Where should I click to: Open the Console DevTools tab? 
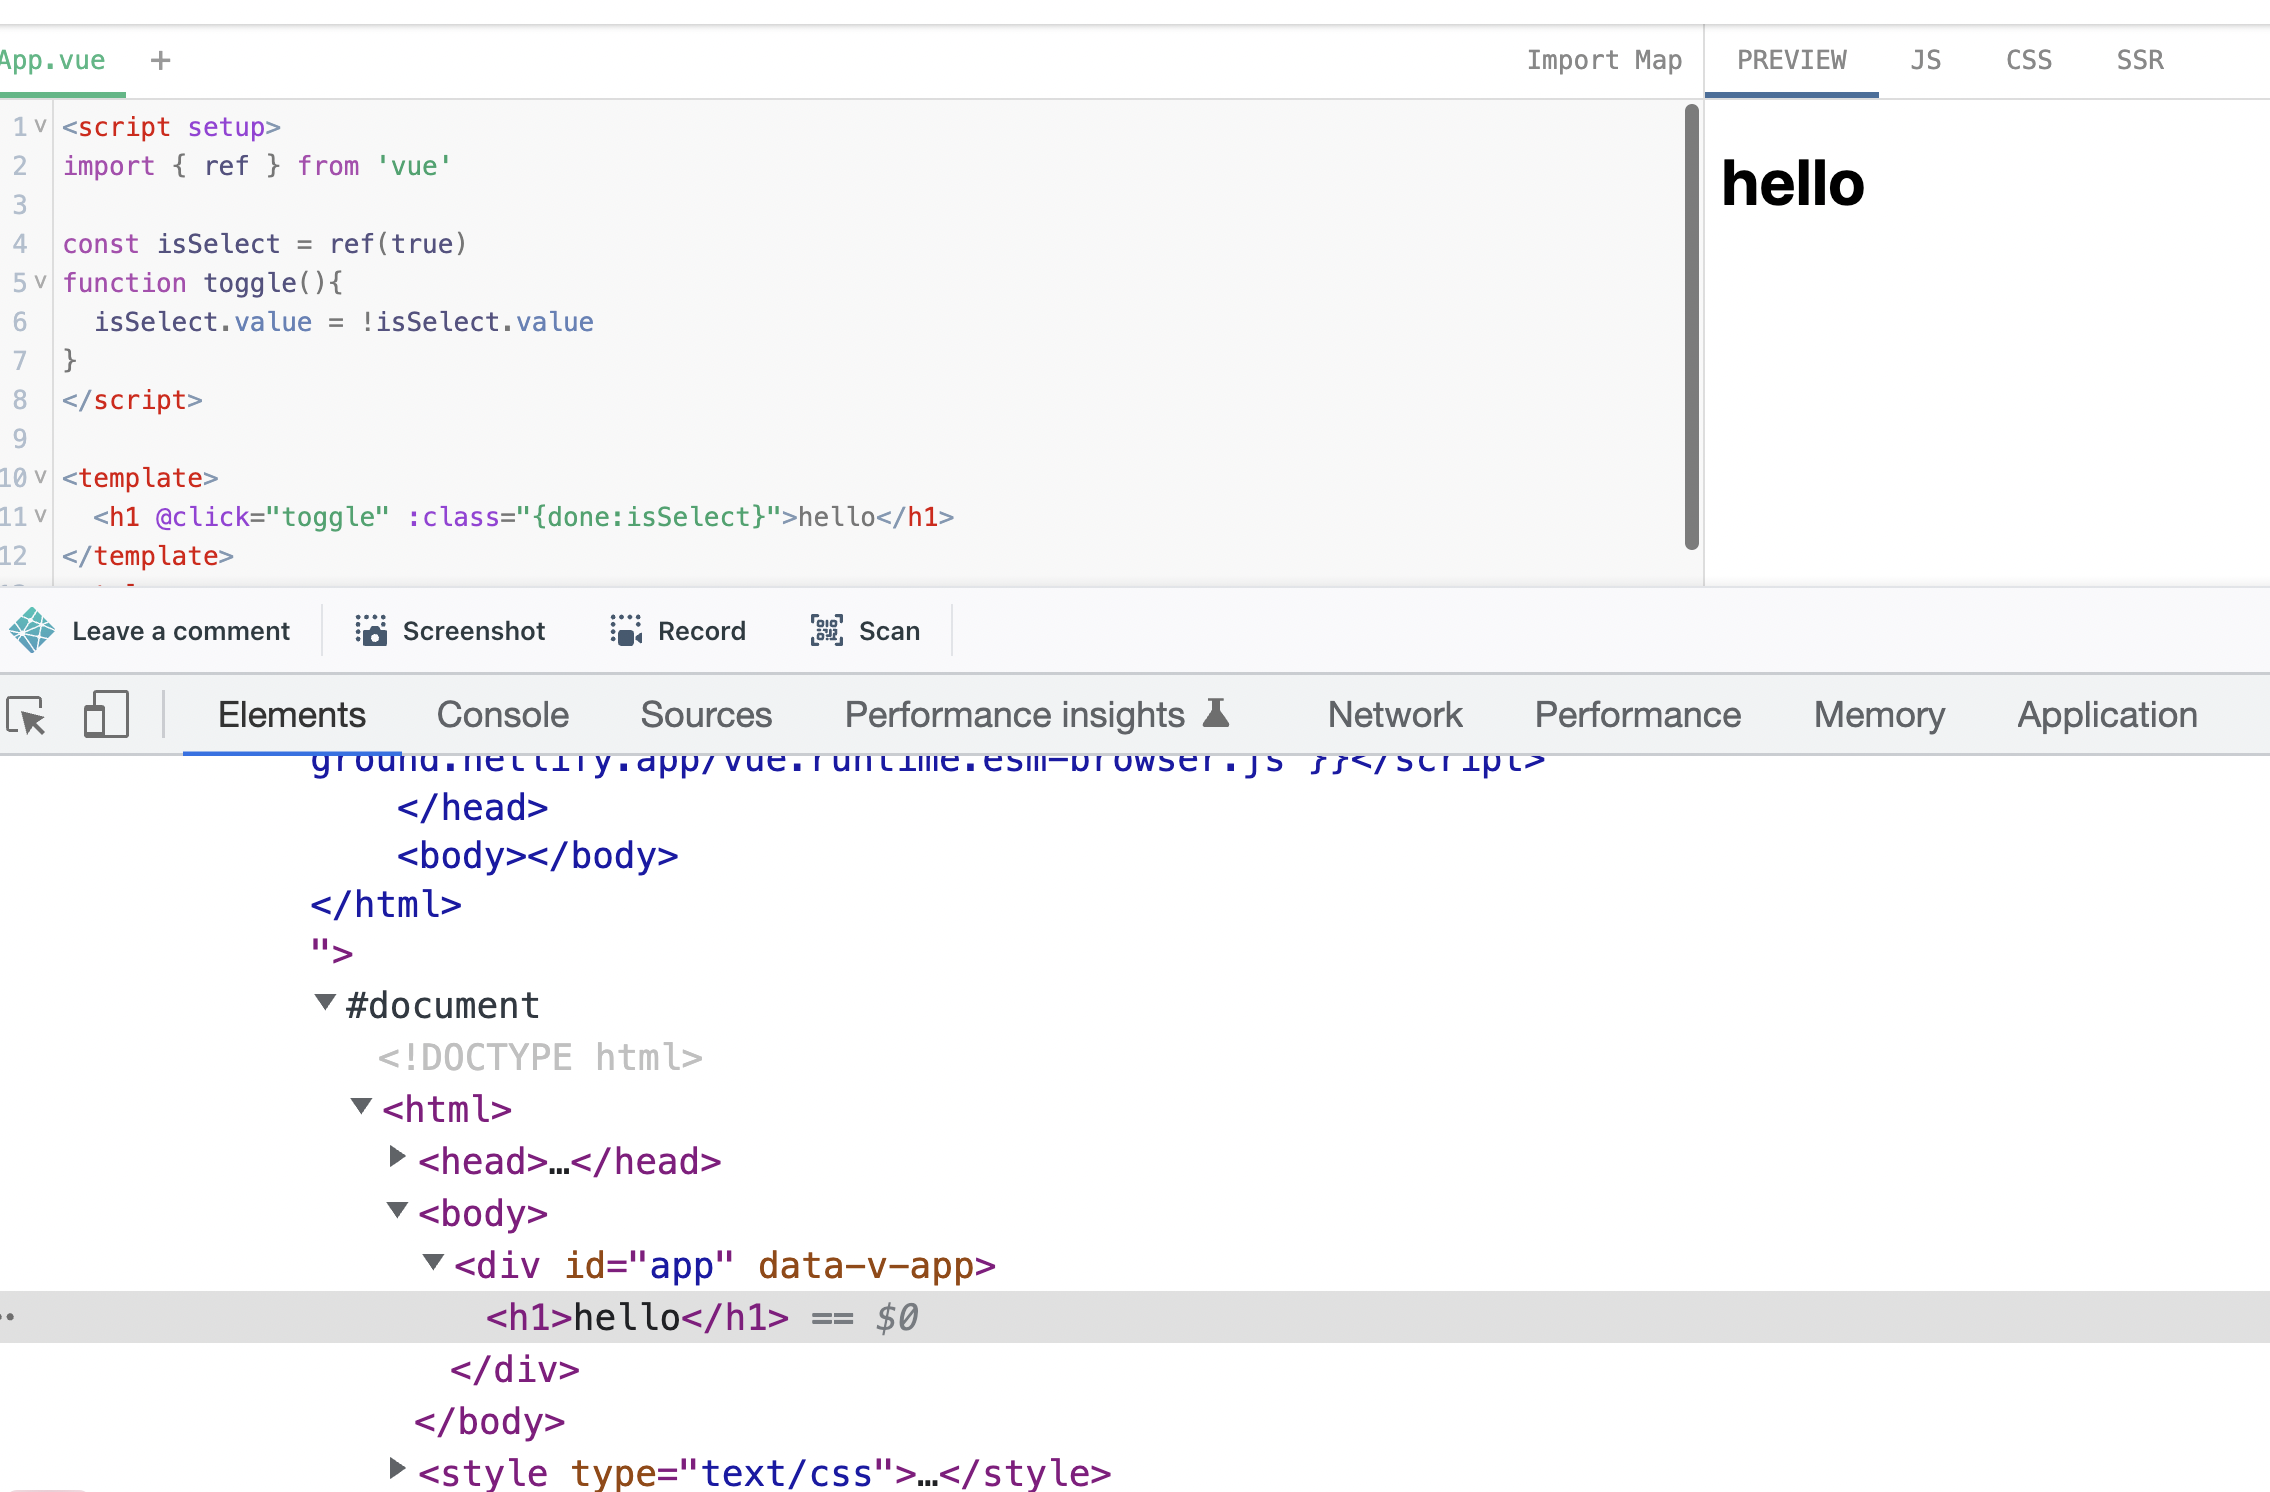503,715
